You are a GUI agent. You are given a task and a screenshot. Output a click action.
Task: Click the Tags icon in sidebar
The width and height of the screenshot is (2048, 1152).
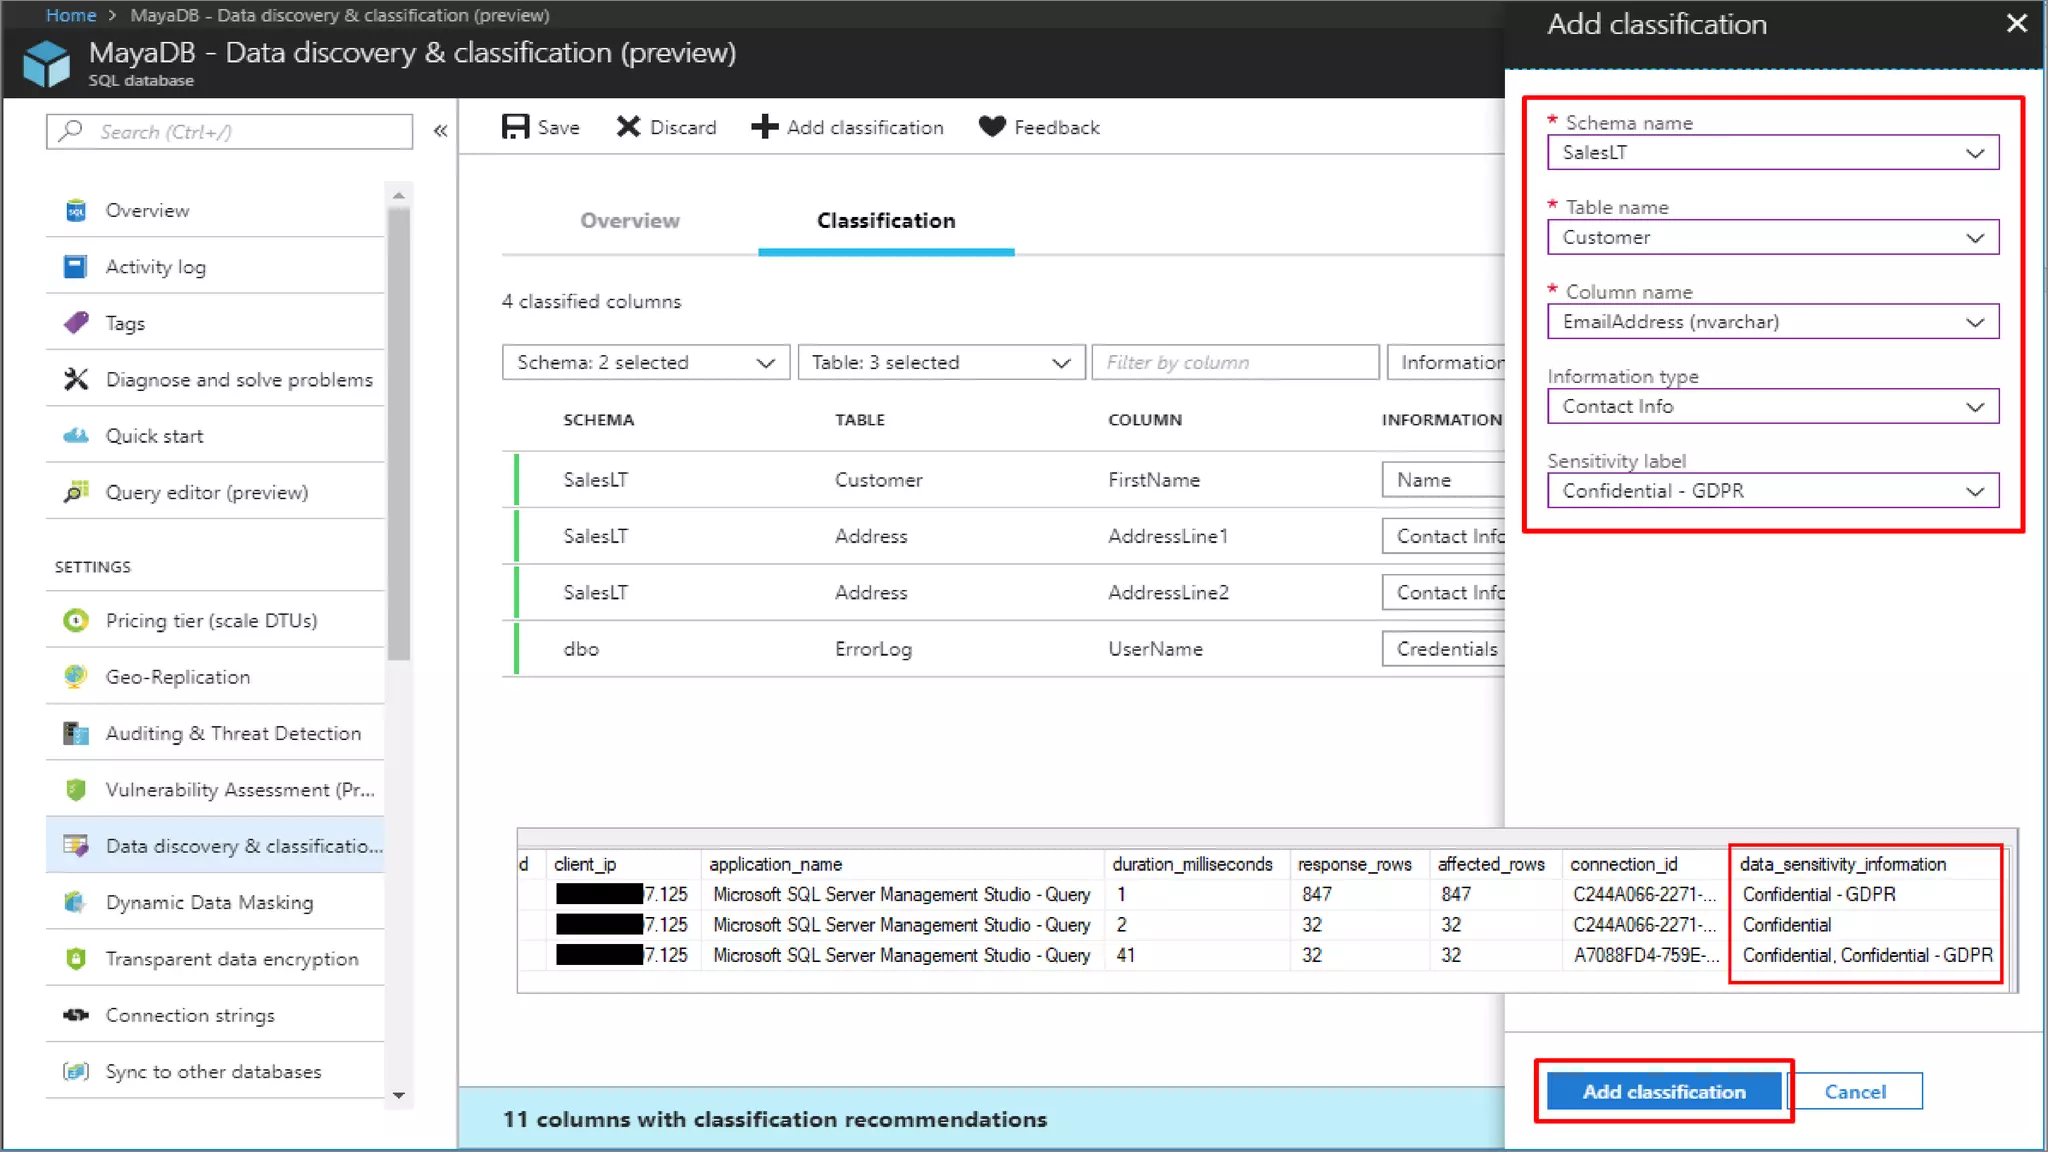click(76, 323)
